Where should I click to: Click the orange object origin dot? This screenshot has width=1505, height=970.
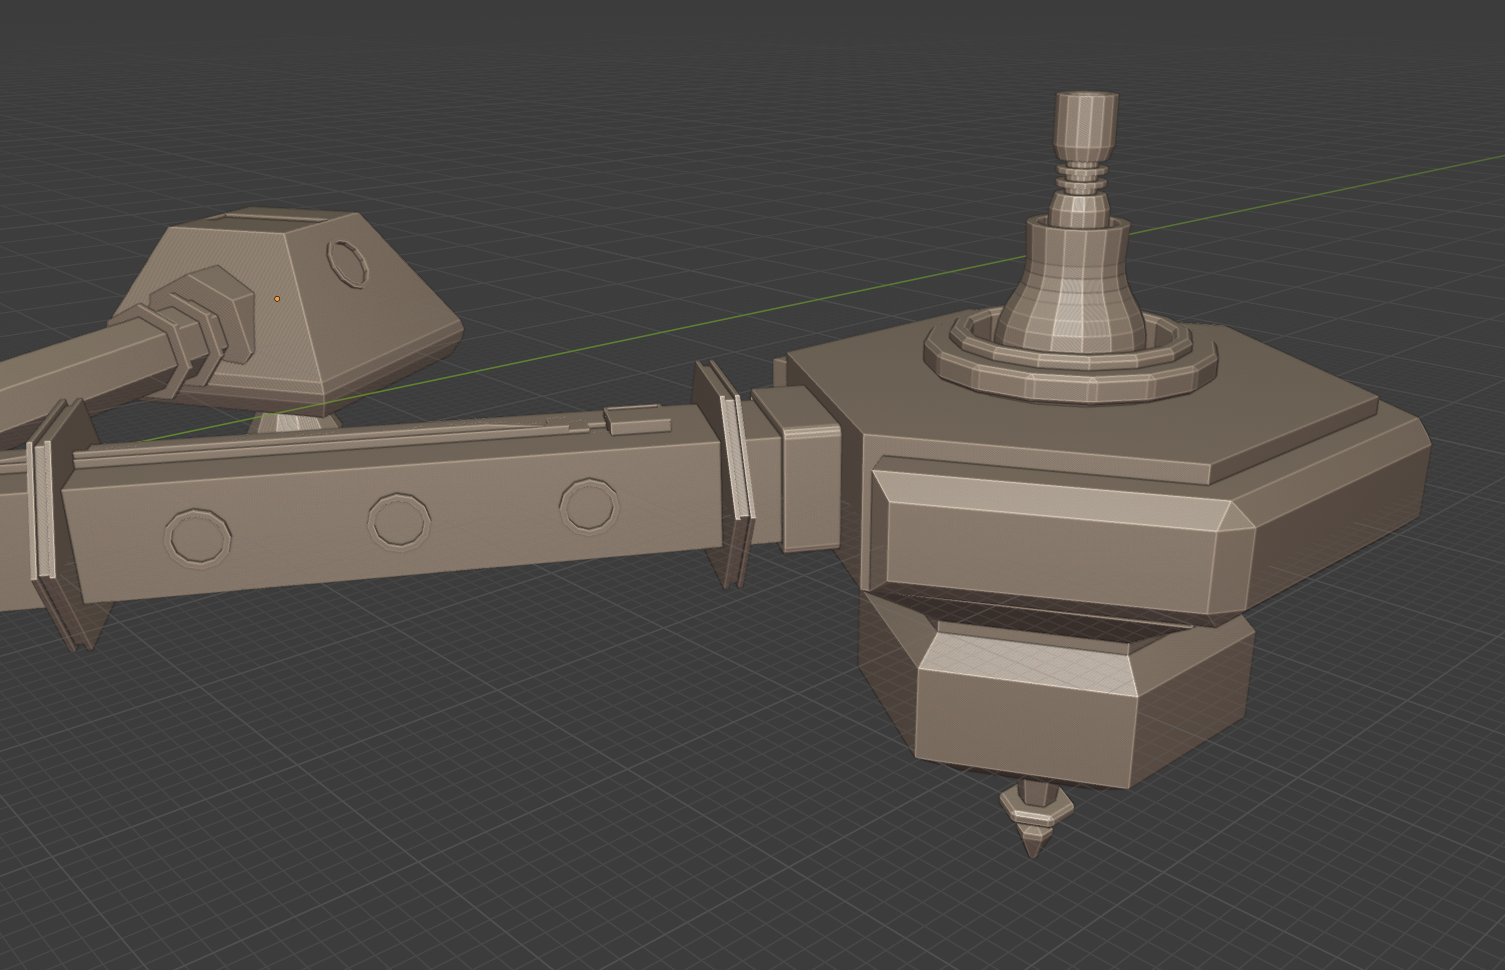(x=277, y=298)
